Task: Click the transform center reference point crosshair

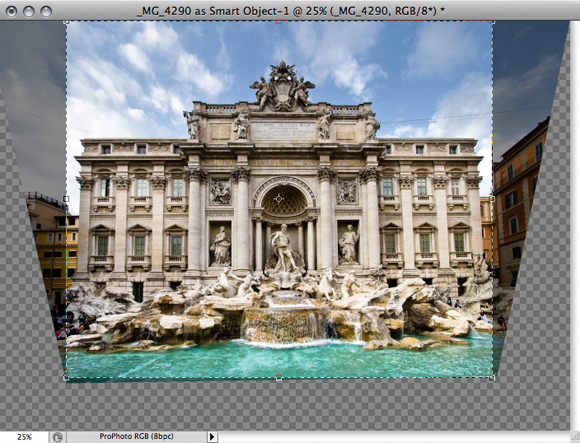Action: pyautogui.click(x=279, y=199)
